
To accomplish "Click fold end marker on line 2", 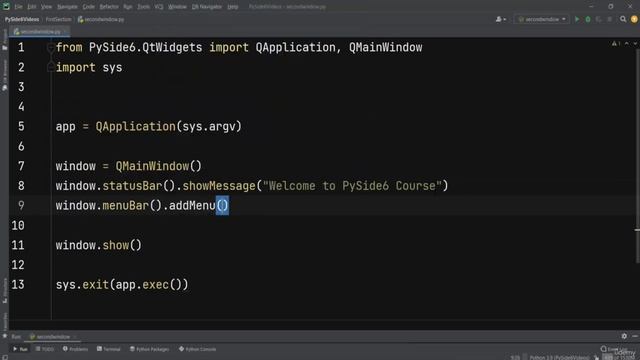I will 51,67.
